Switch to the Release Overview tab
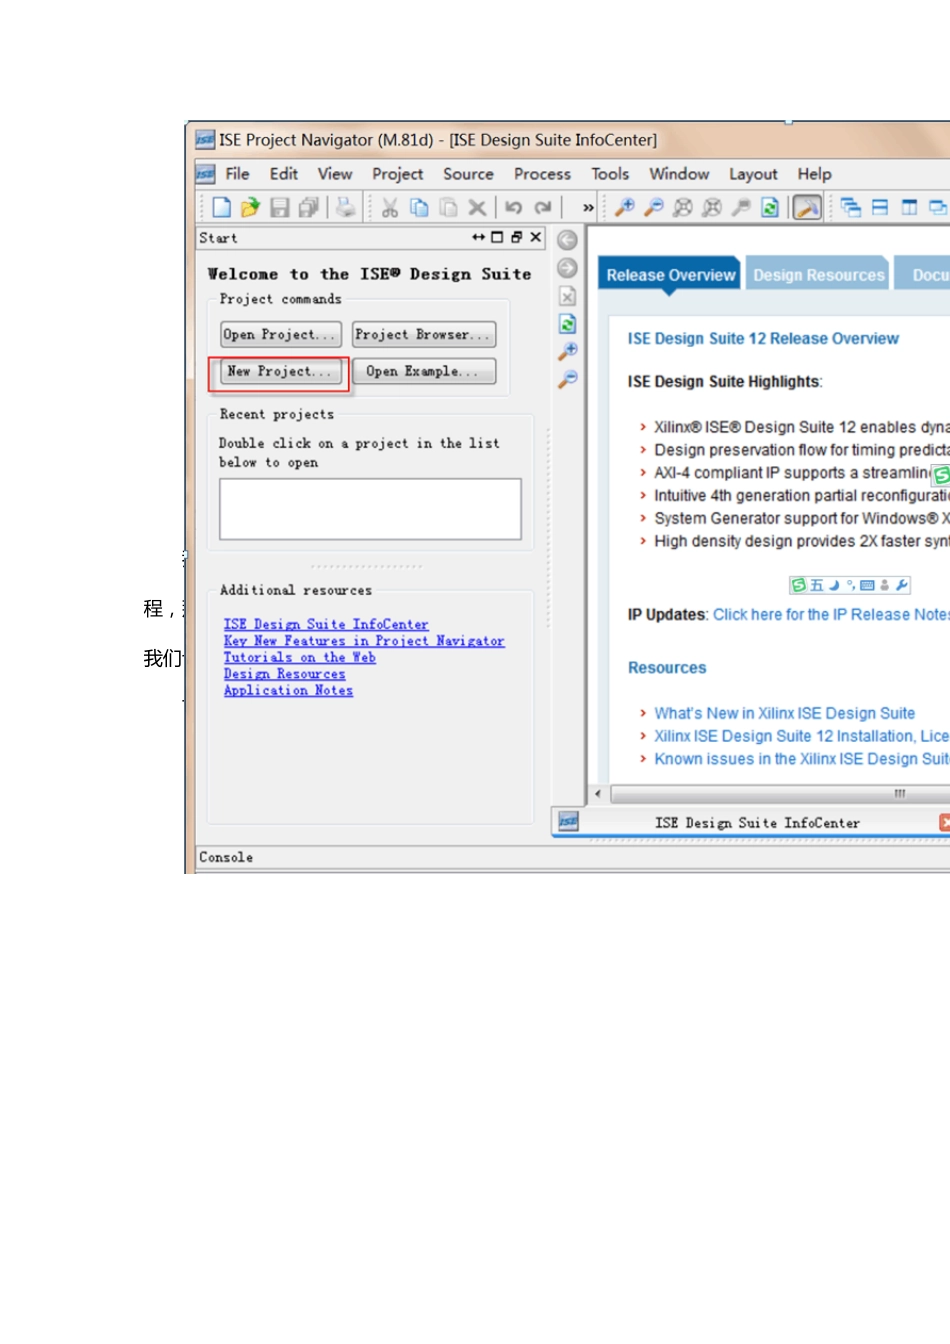 [670, 275]
